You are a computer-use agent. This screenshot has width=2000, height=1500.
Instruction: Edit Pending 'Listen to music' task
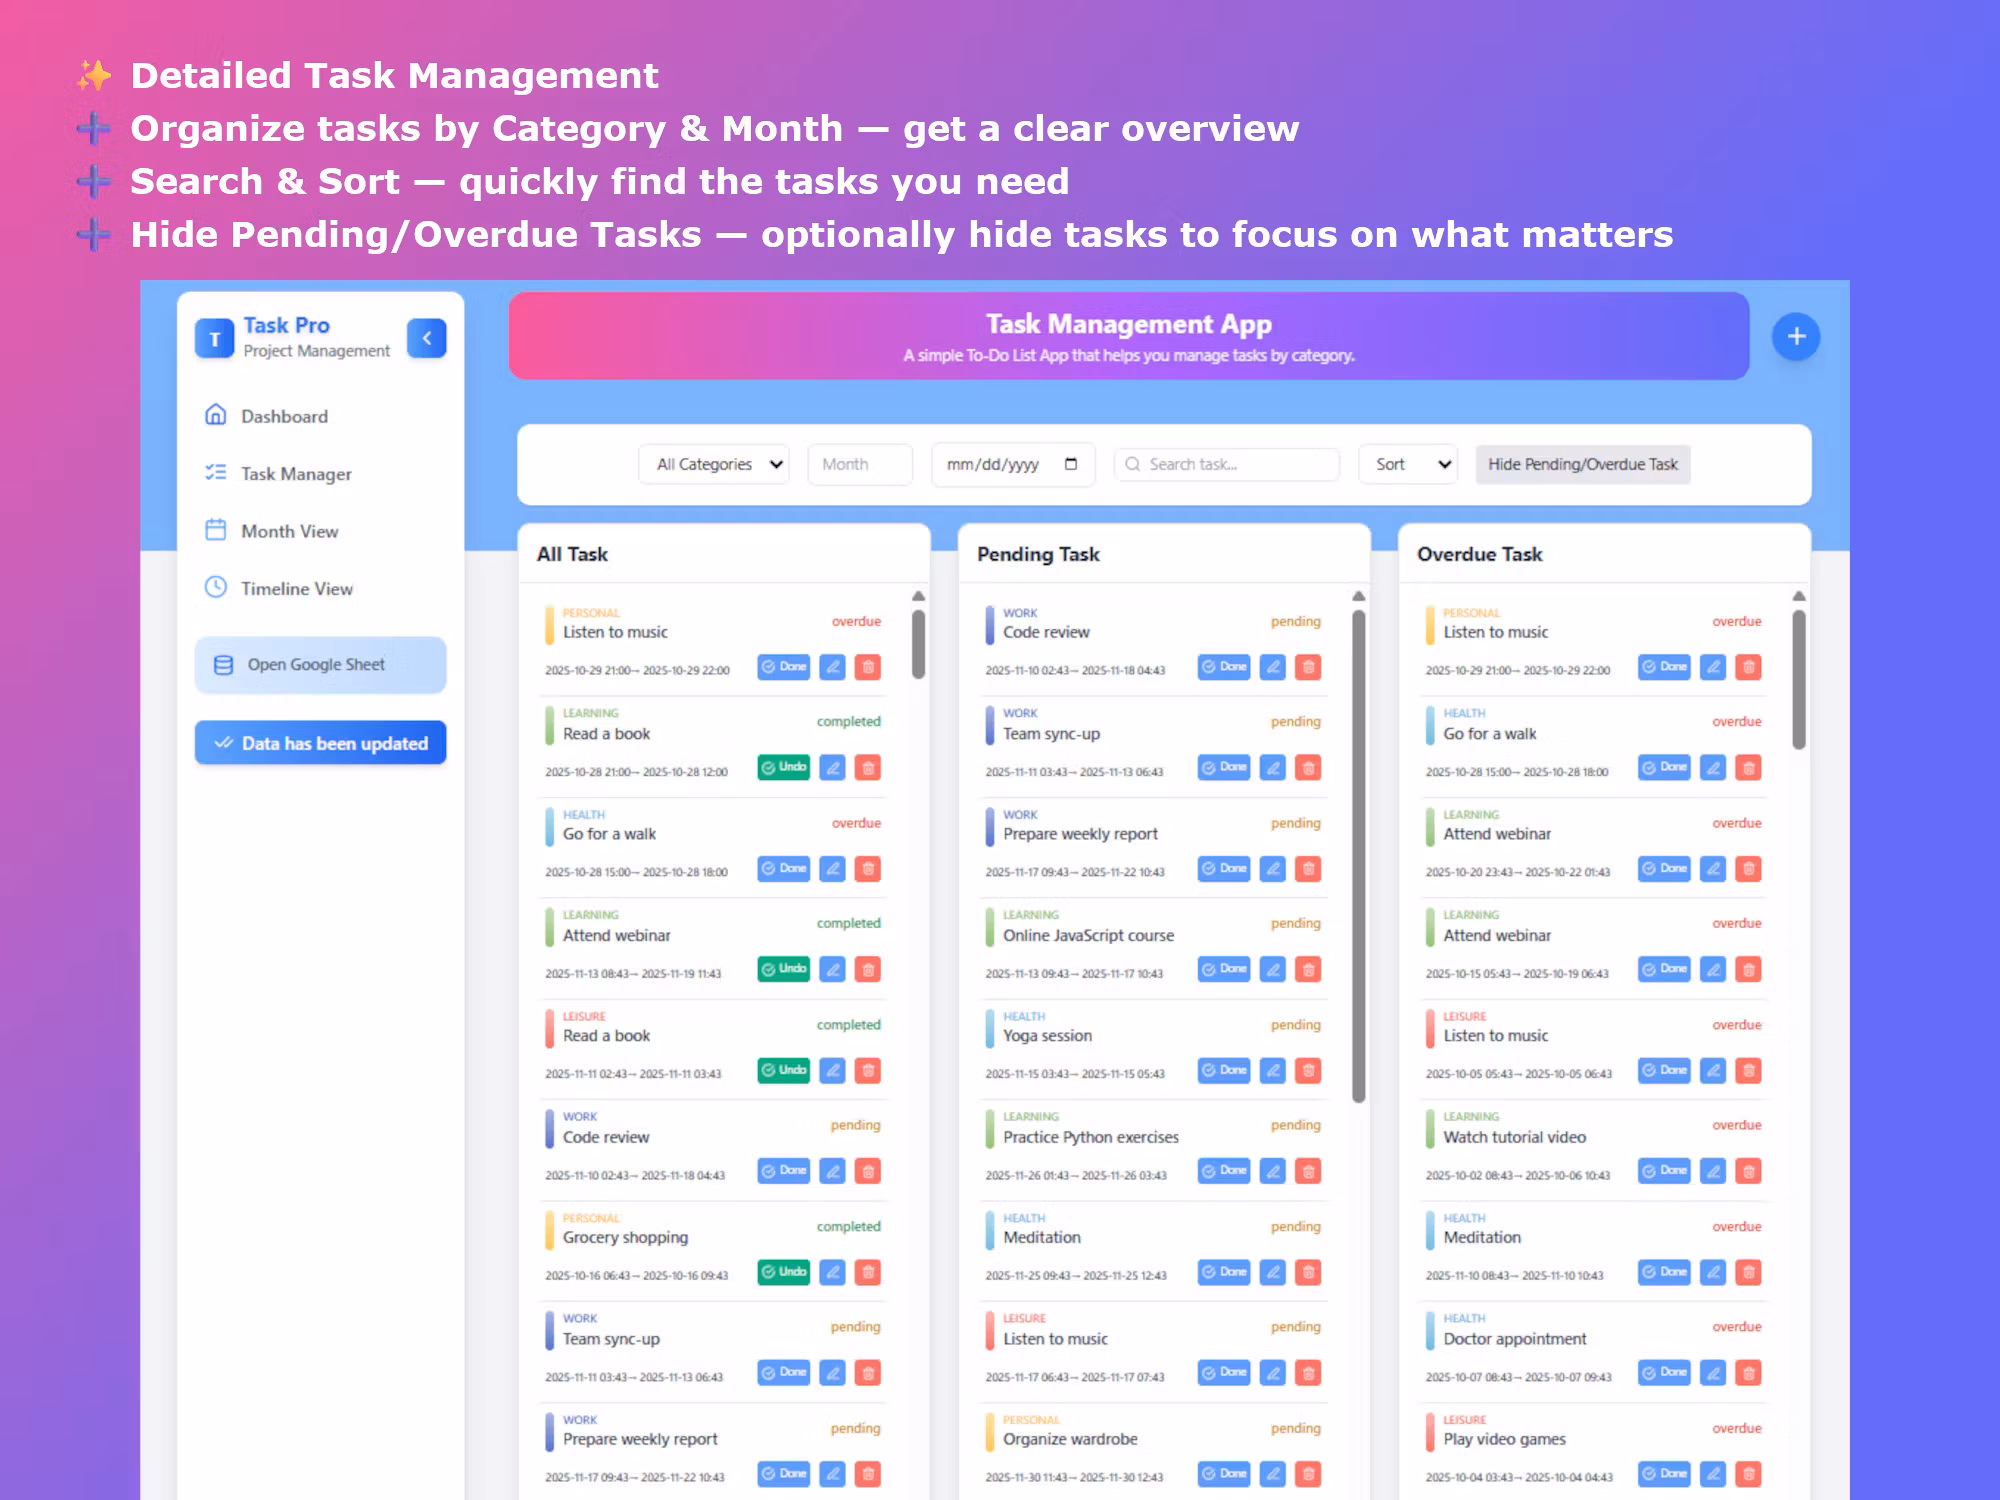tap(1272, 1373)
